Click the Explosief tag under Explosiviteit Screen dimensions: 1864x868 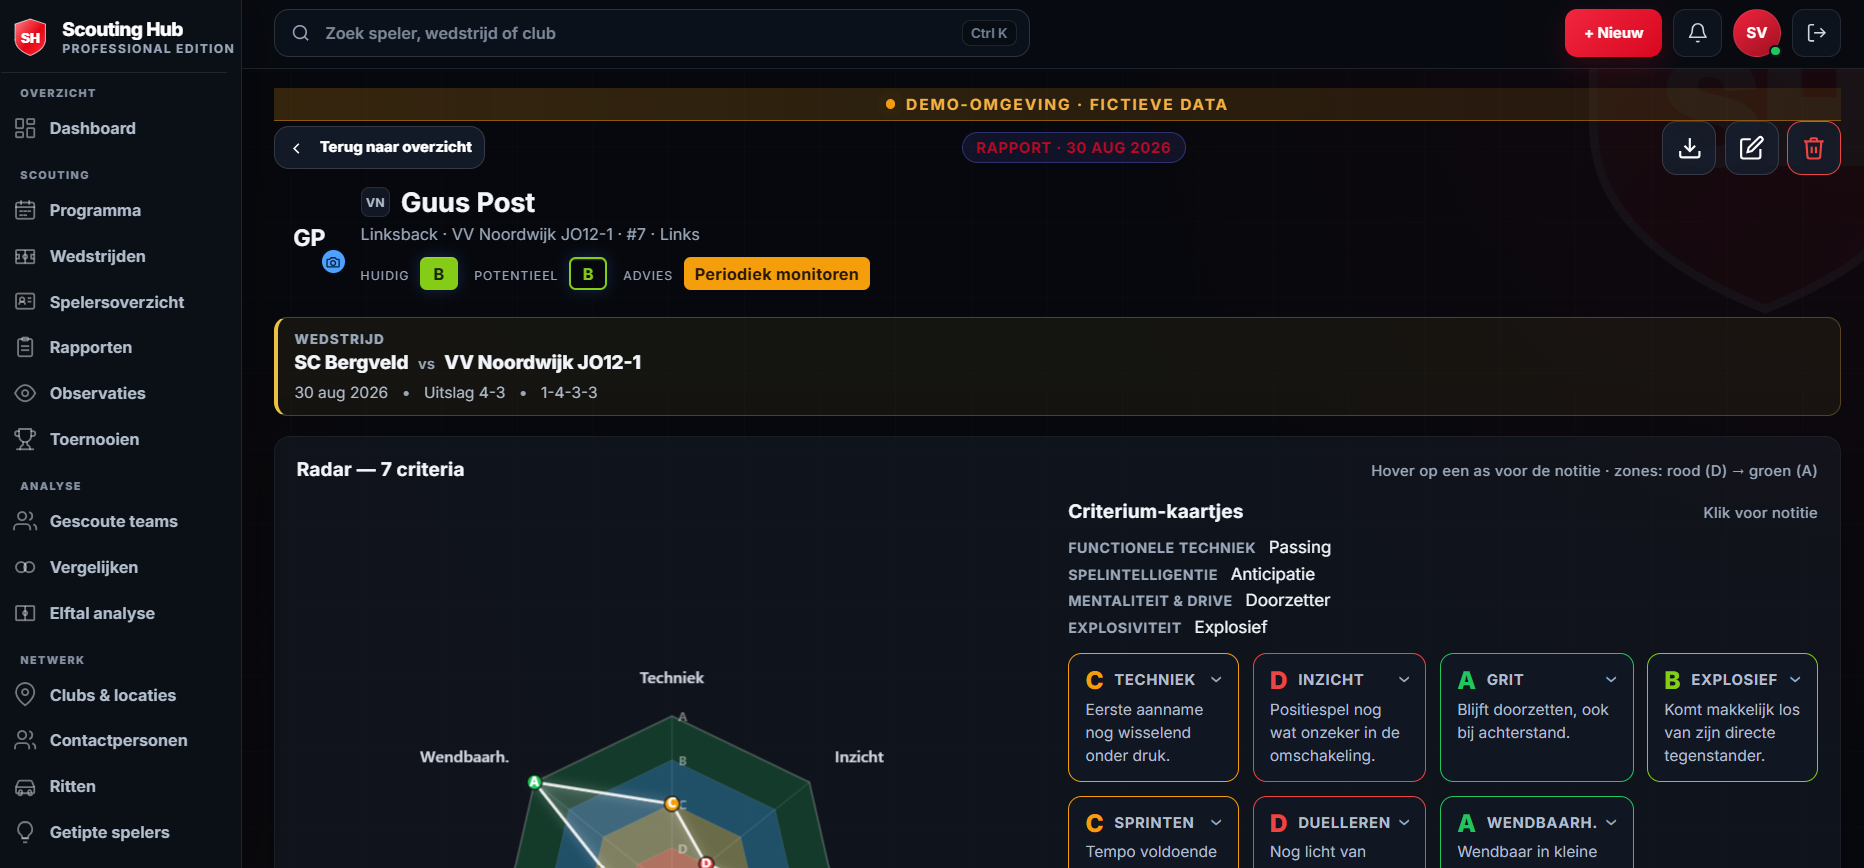1231,627
